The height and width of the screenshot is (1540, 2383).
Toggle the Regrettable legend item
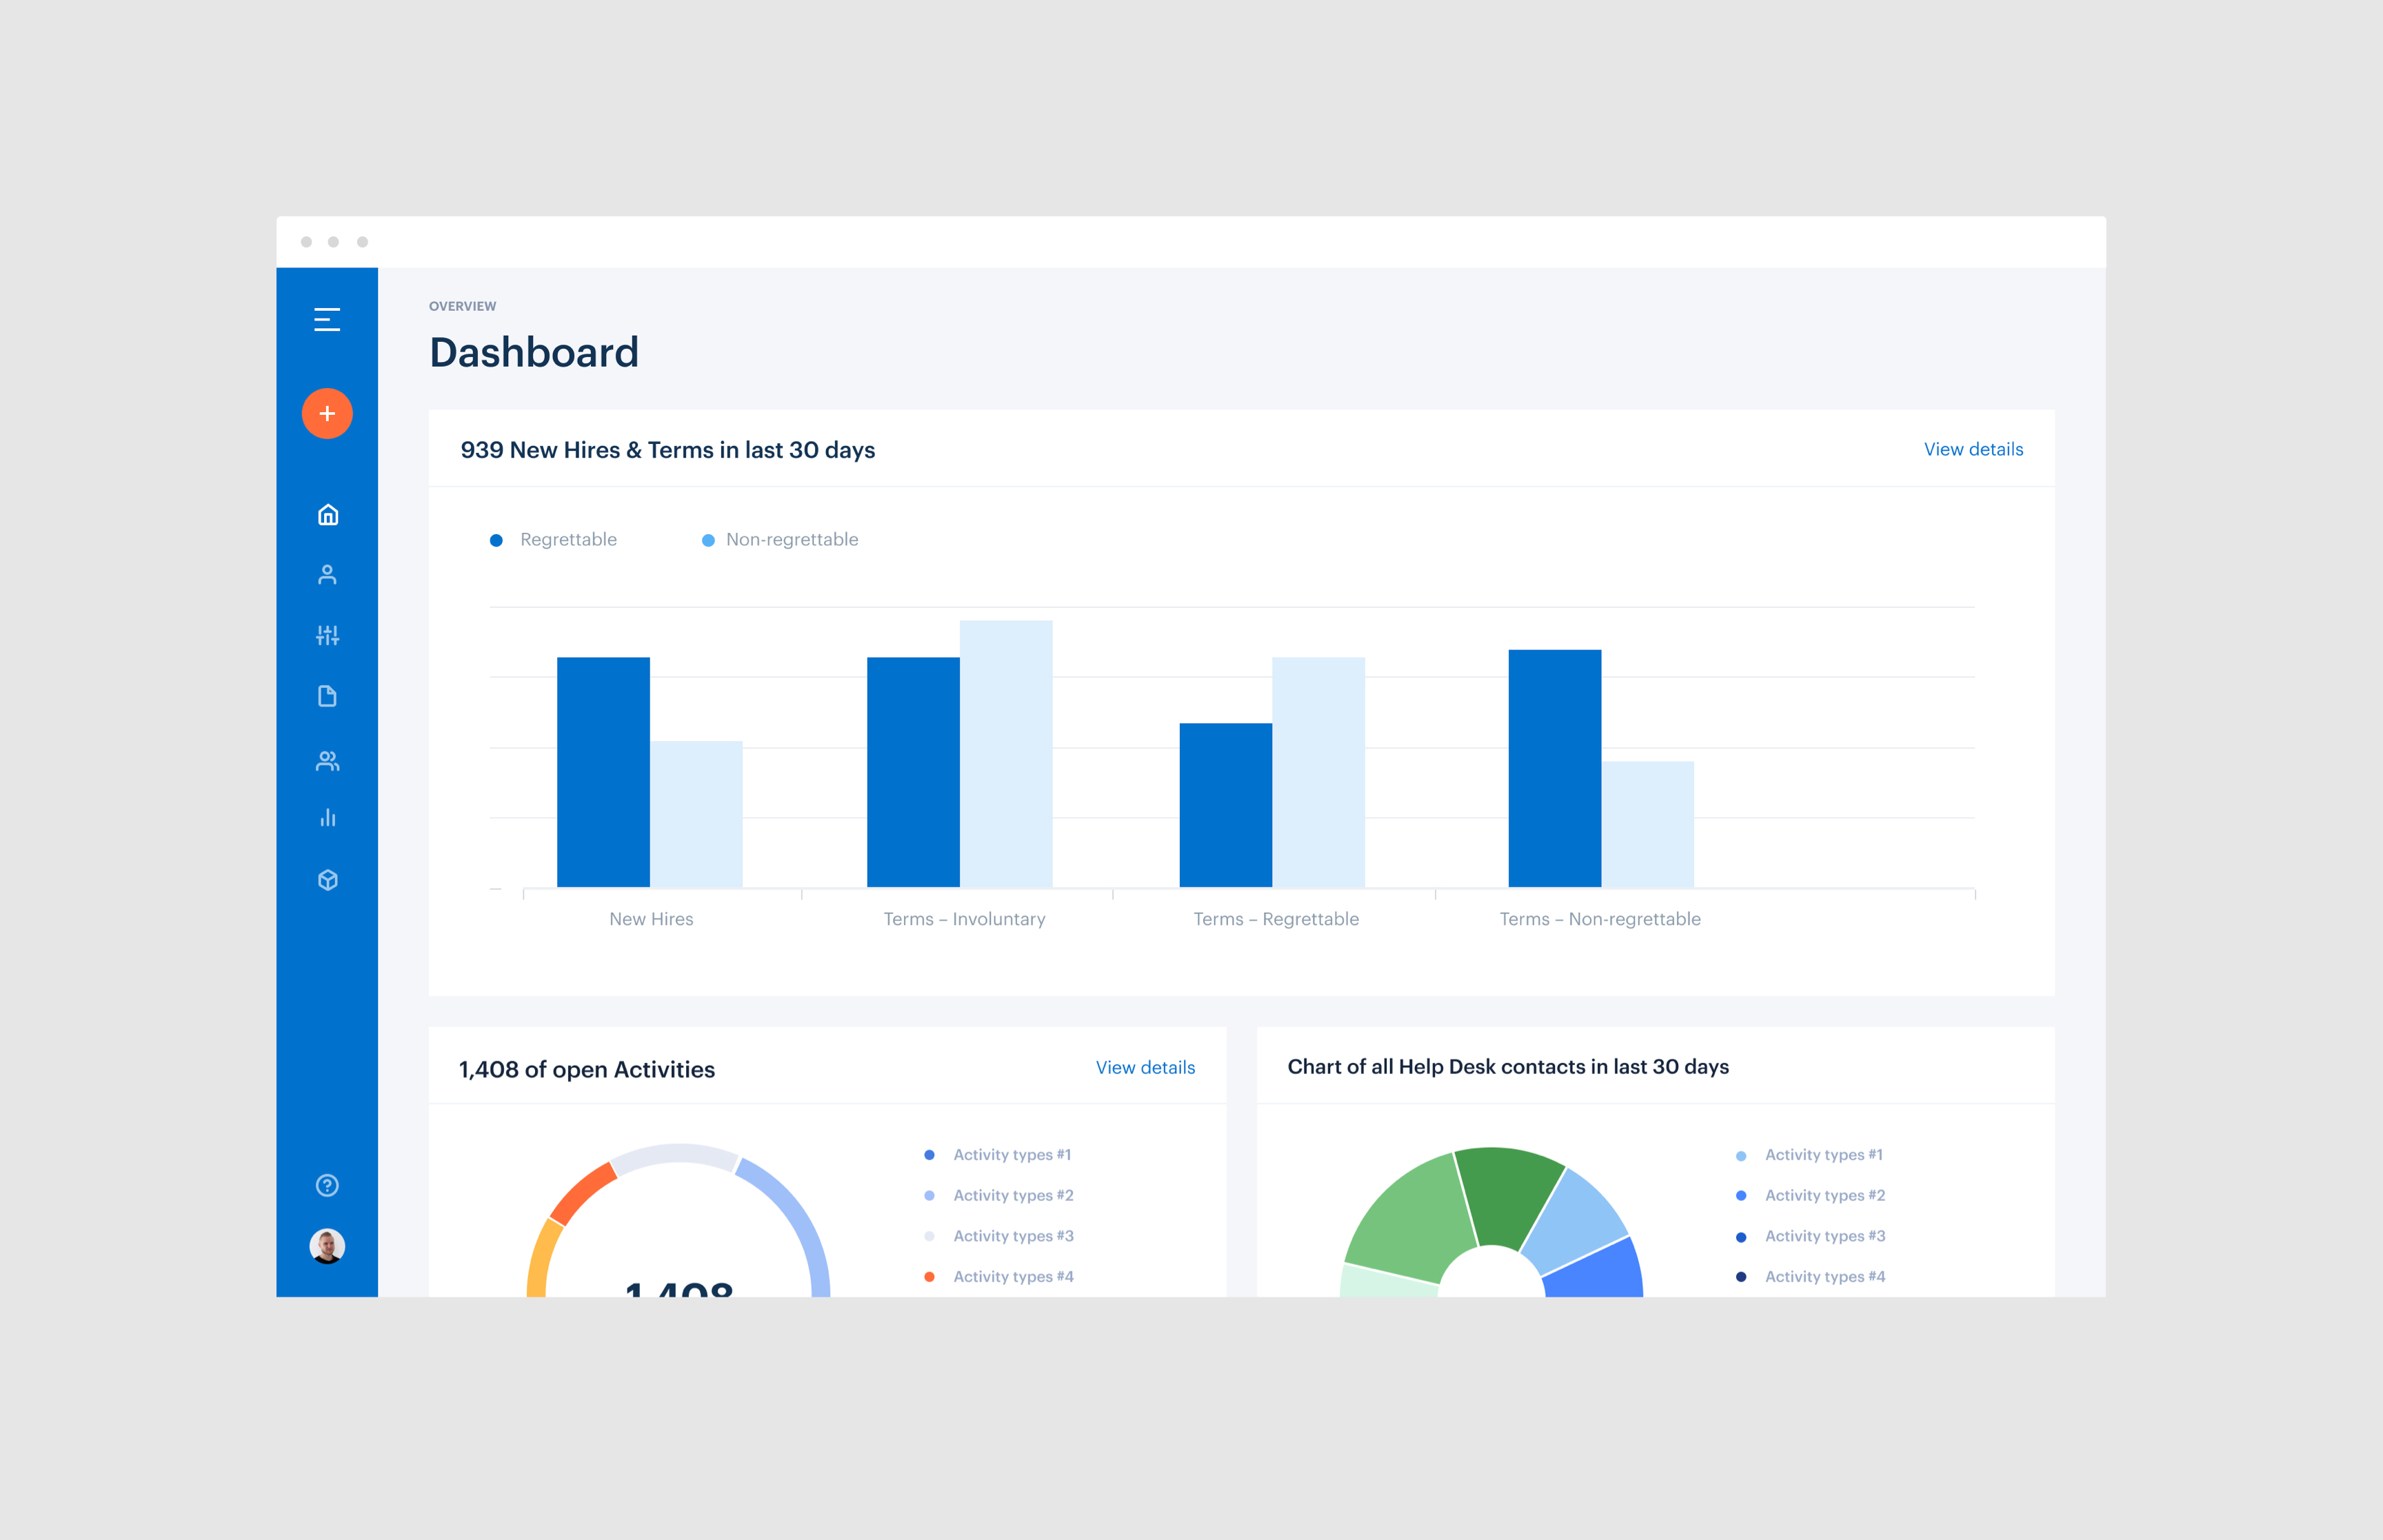coord(553,540)
